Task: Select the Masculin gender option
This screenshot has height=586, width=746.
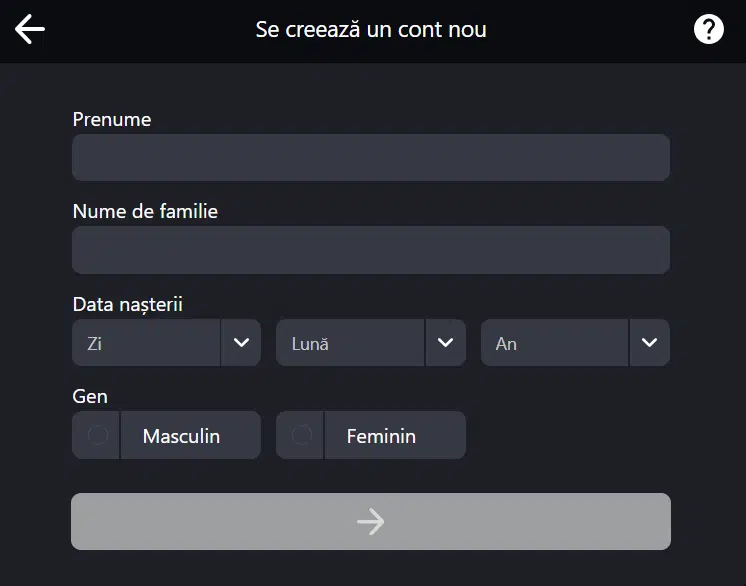Action: pos(167,435)
